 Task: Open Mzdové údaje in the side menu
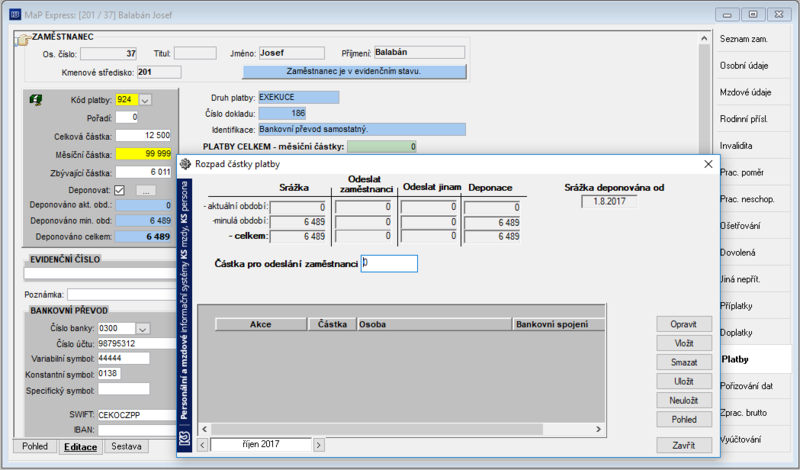(745, 92)
